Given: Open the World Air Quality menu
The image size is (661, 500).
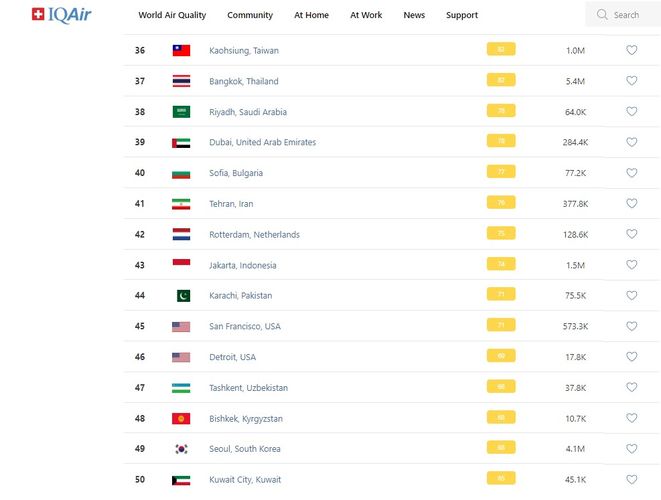Looking at the screenshot, I should click(172, 15).
